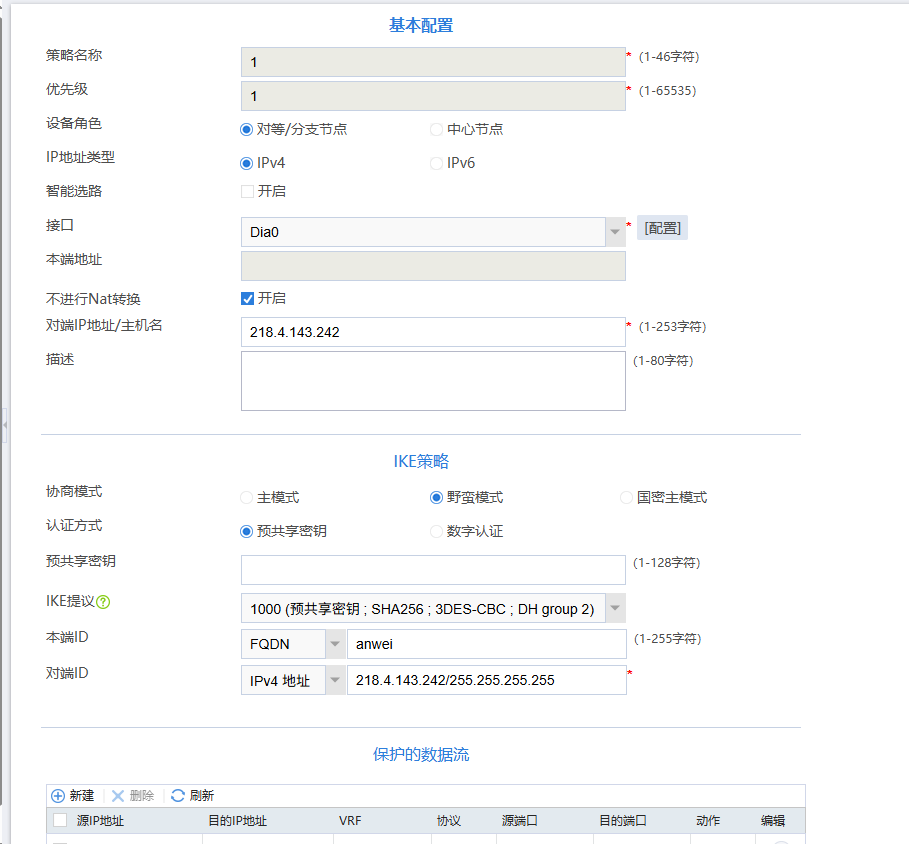
Task: Click the 源IP地址 column header
Action: click(x=100, y=820)
